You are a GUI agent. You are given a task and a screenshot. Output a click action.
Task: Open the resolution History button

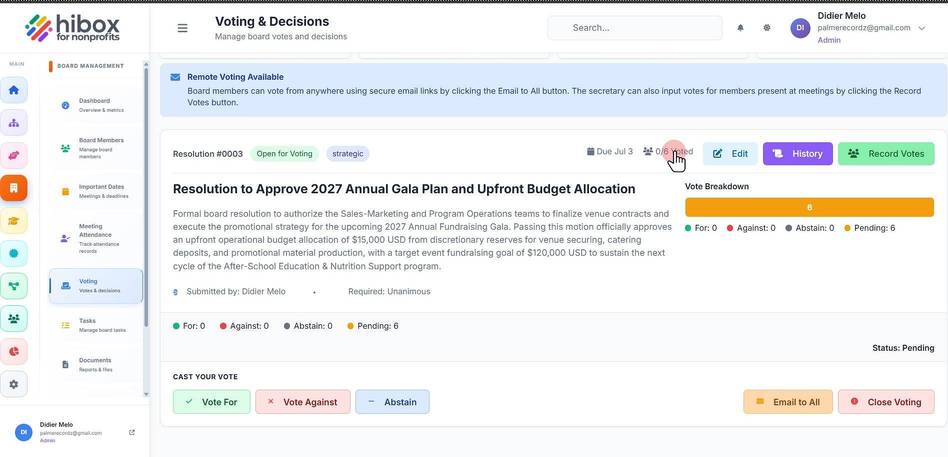797,154
